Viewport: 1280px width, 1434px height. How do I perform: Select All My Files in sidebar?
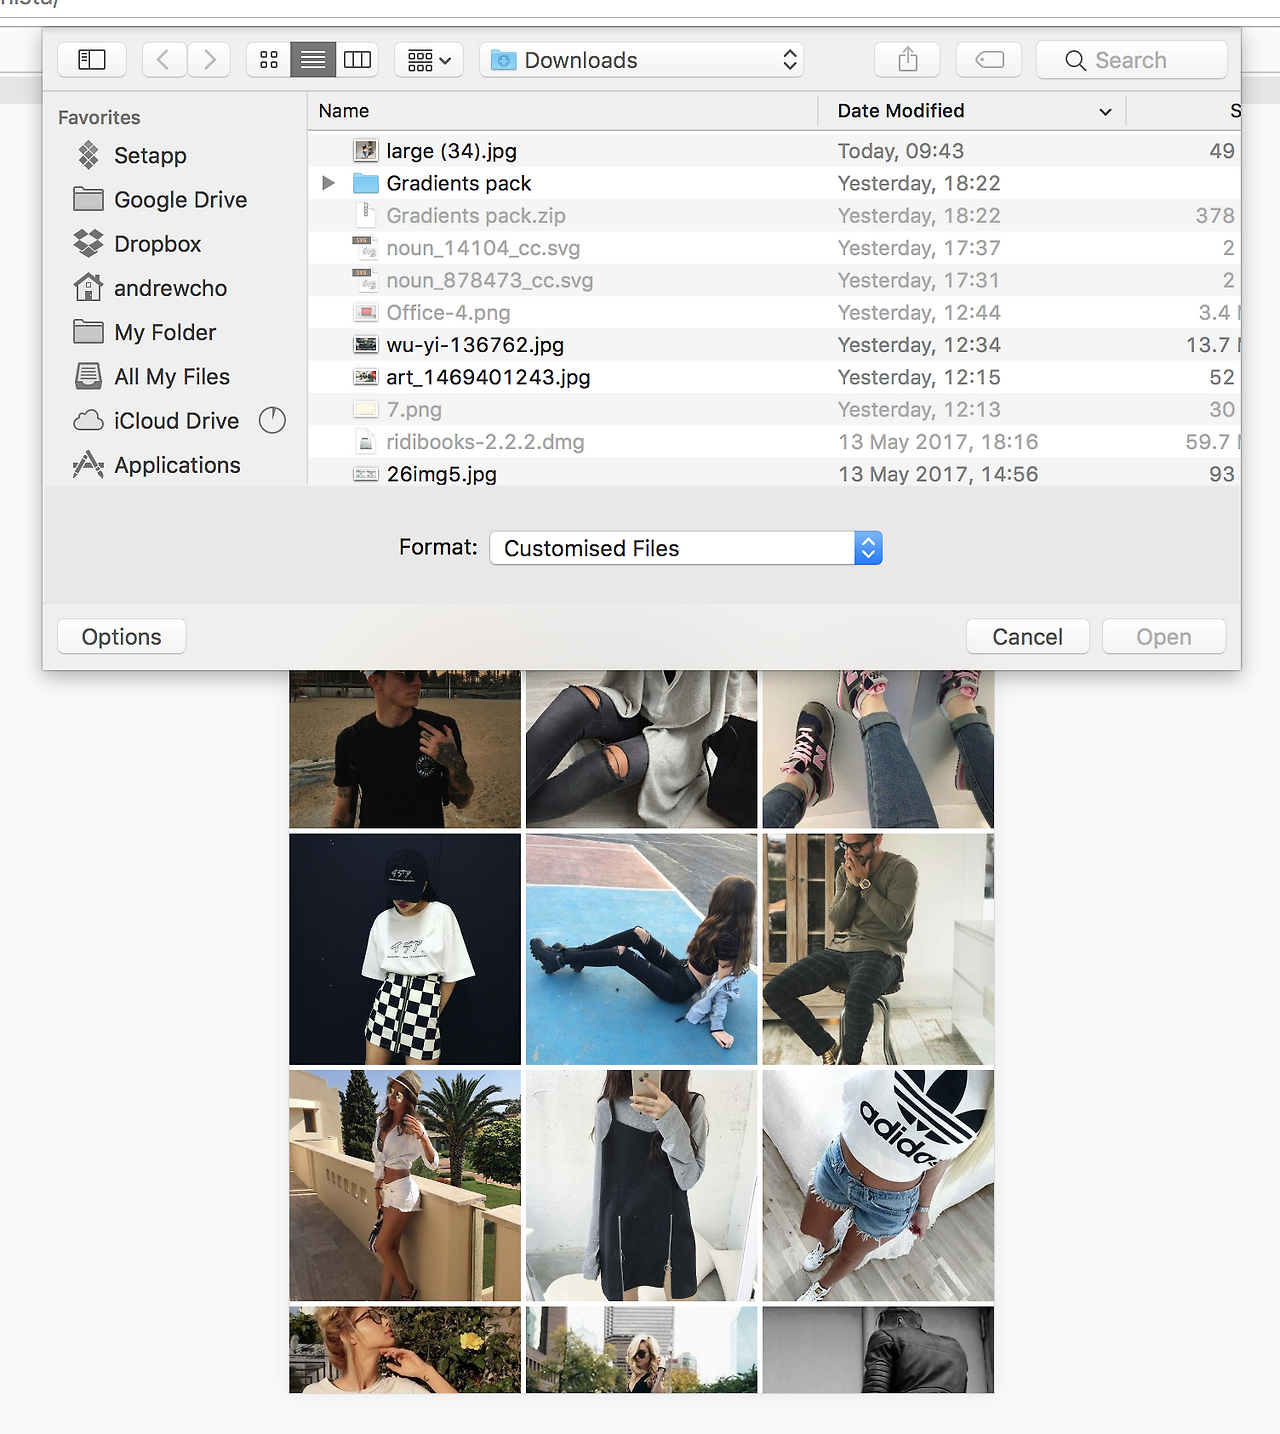point(172,376)
